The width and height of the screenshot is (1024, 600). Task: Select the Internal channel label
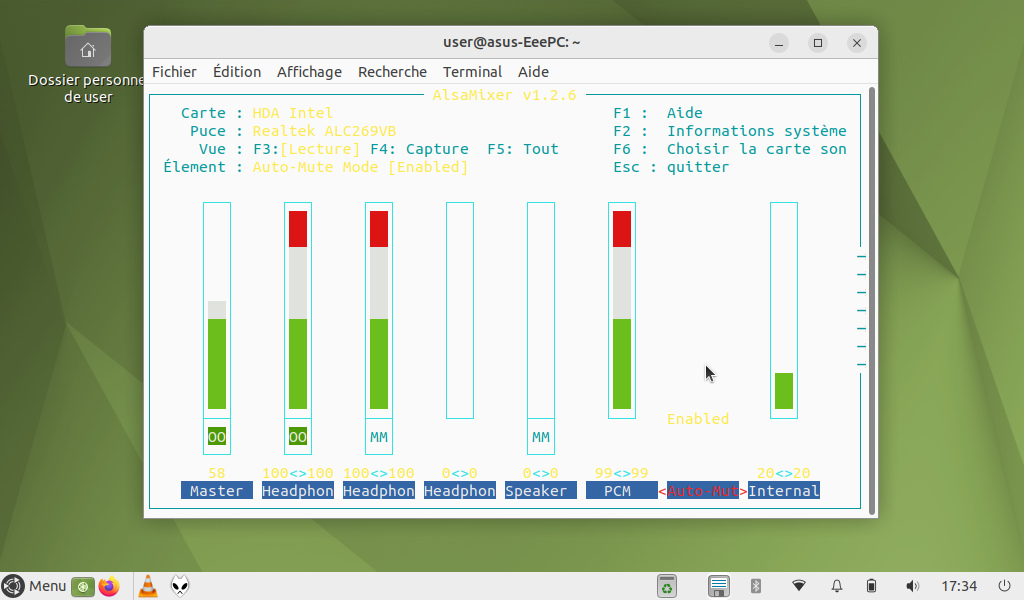[784, 491]
